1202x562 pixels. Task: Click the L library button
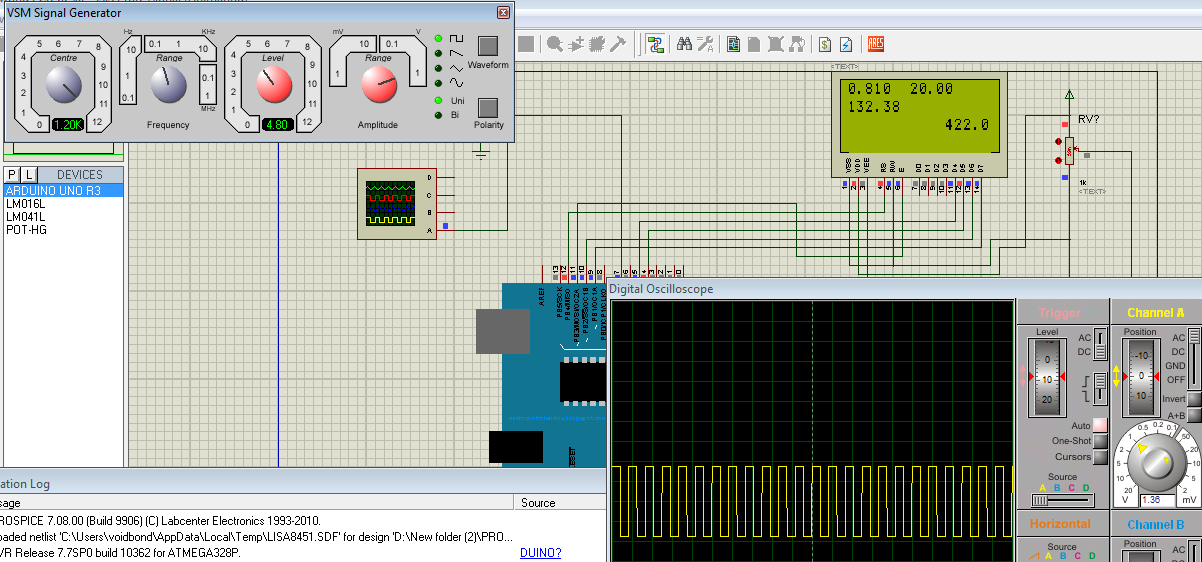click(x=29, y=175)
